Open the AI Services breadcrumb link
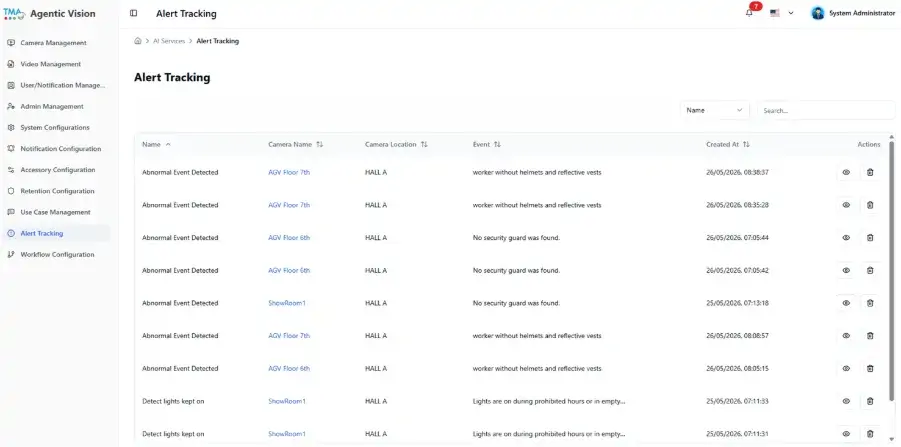The width and height of the screenshot is (901, 447). pos(169,41)
